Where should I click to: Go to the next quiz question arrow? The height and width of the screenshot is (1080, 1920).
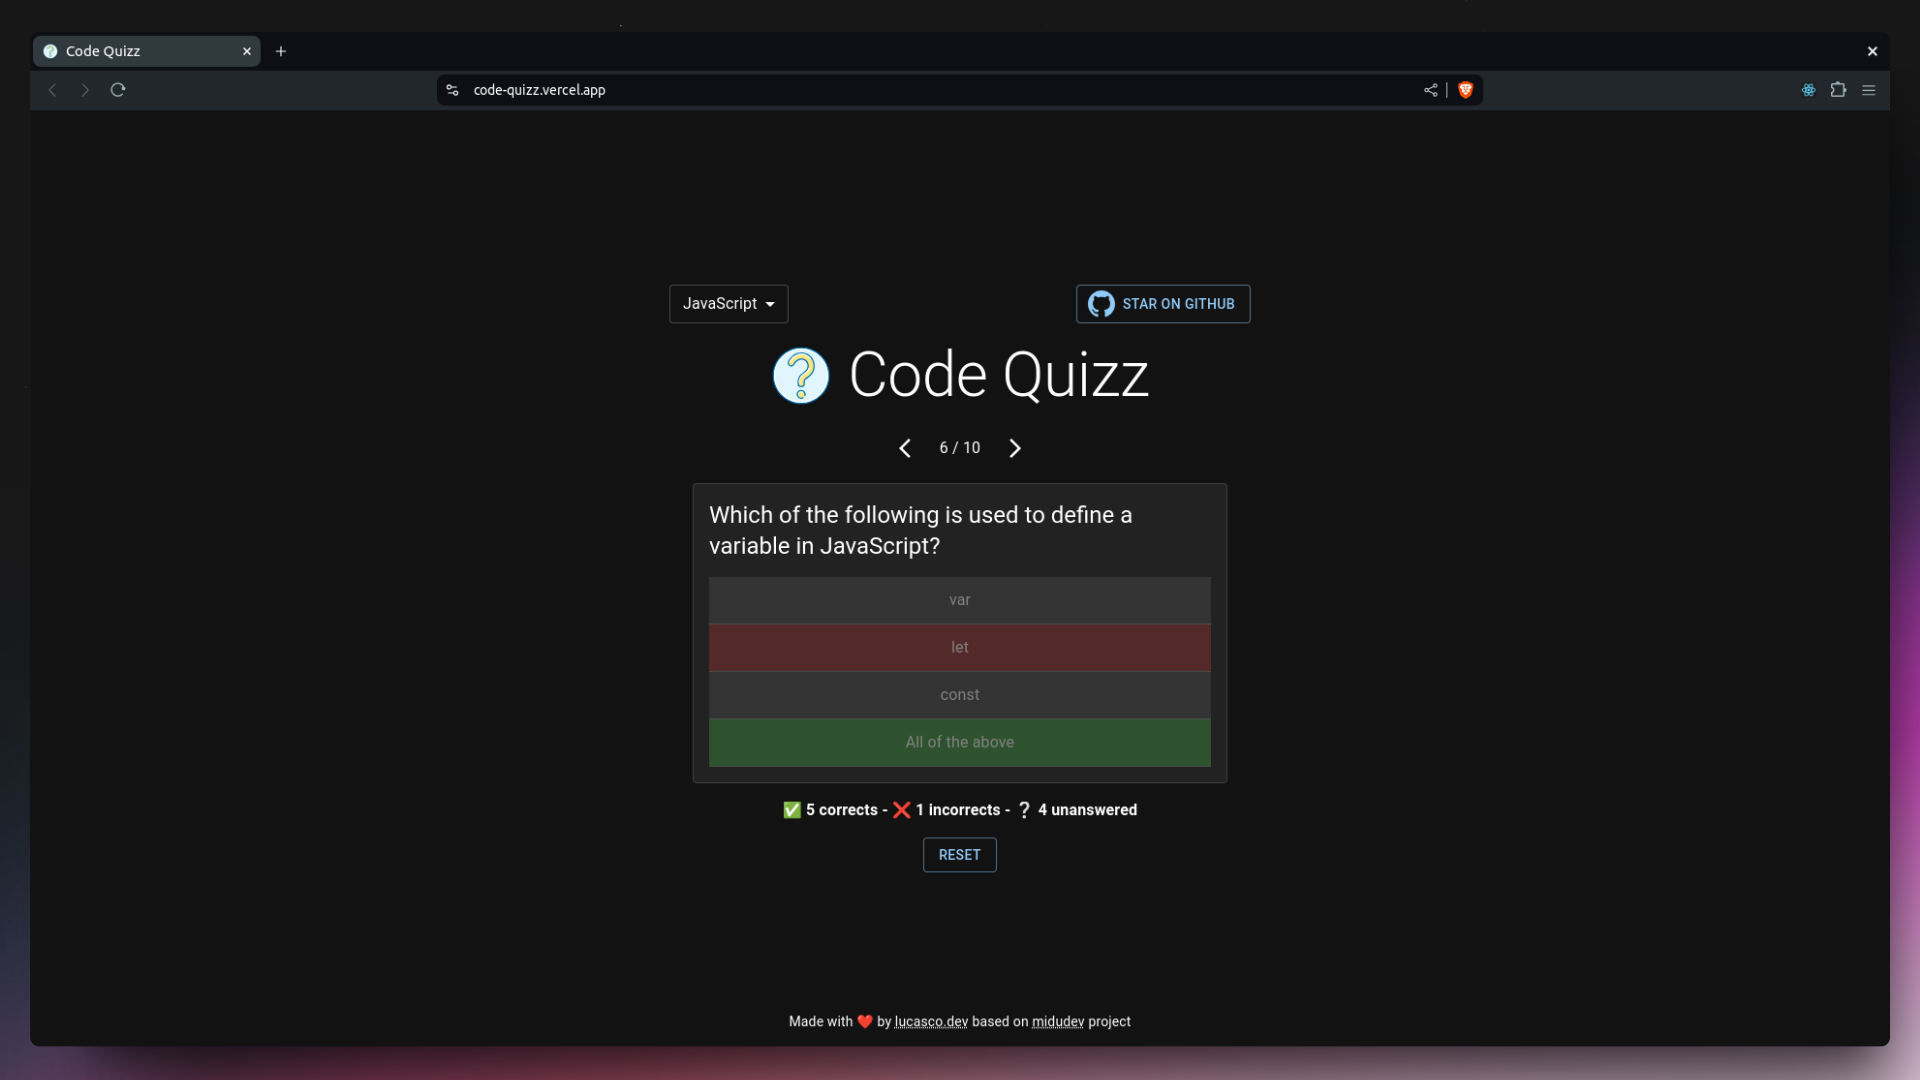(1015, 448)
